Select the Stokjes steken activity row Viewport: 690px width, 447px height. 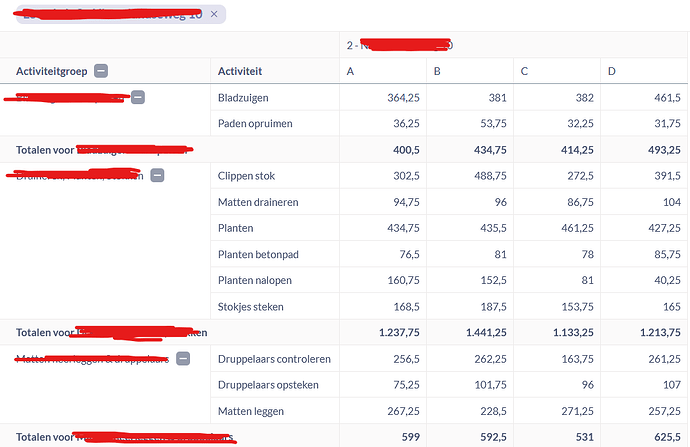point(250,306)
